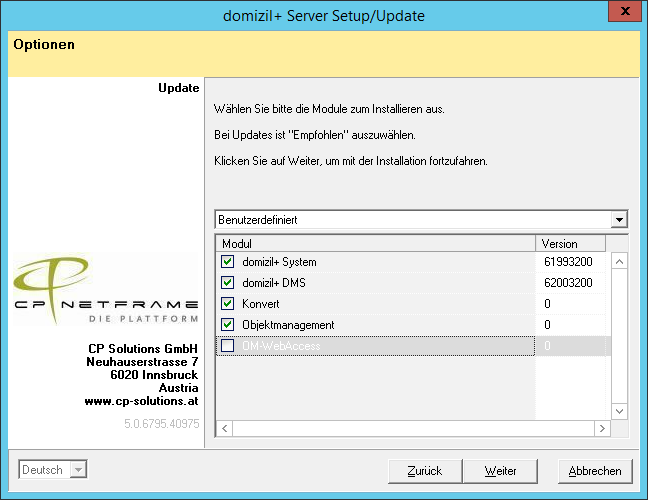Open the Benutzerdefiniert installation type dropdown

[619, 220]
